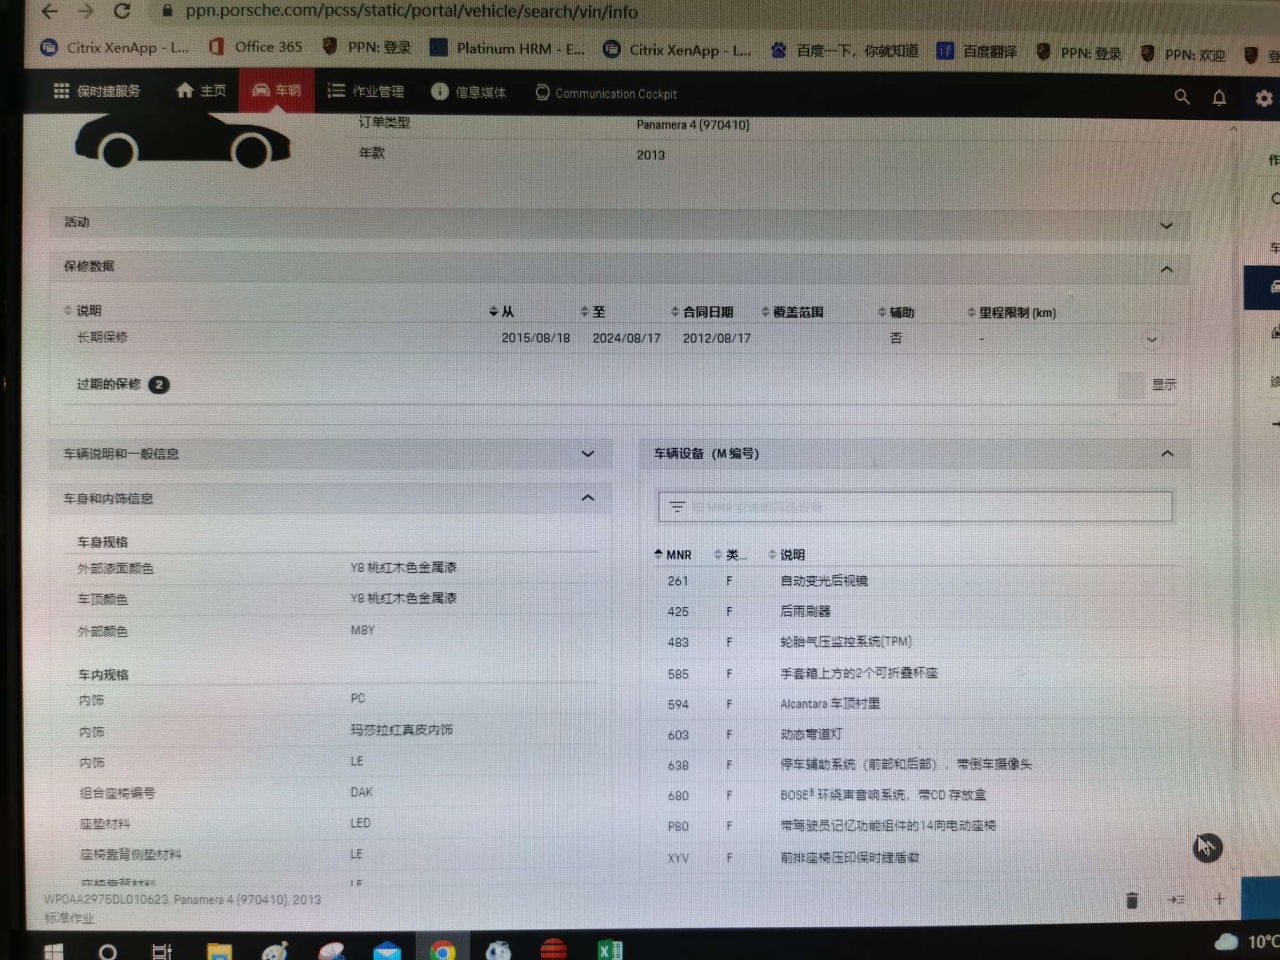Click the 2024/08/17 warranty end date
The image size is (1280, 960).
point(627,338)
